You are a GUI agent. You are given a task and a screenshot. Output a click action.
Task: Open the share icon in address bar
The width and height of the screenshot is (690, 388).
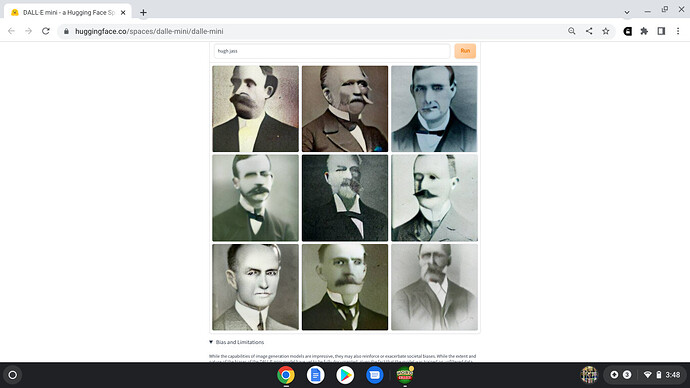589,31
